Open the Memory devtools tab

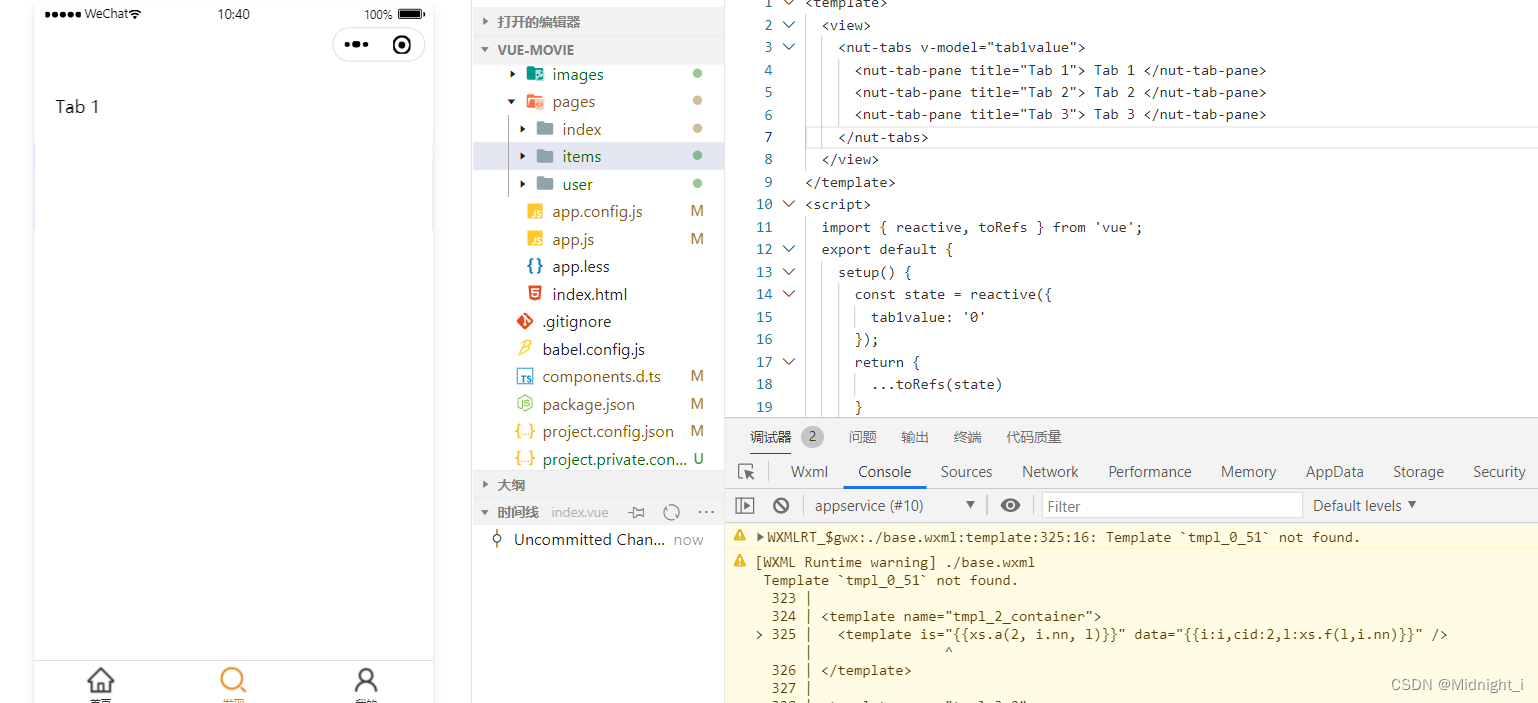coord(1248,472)
